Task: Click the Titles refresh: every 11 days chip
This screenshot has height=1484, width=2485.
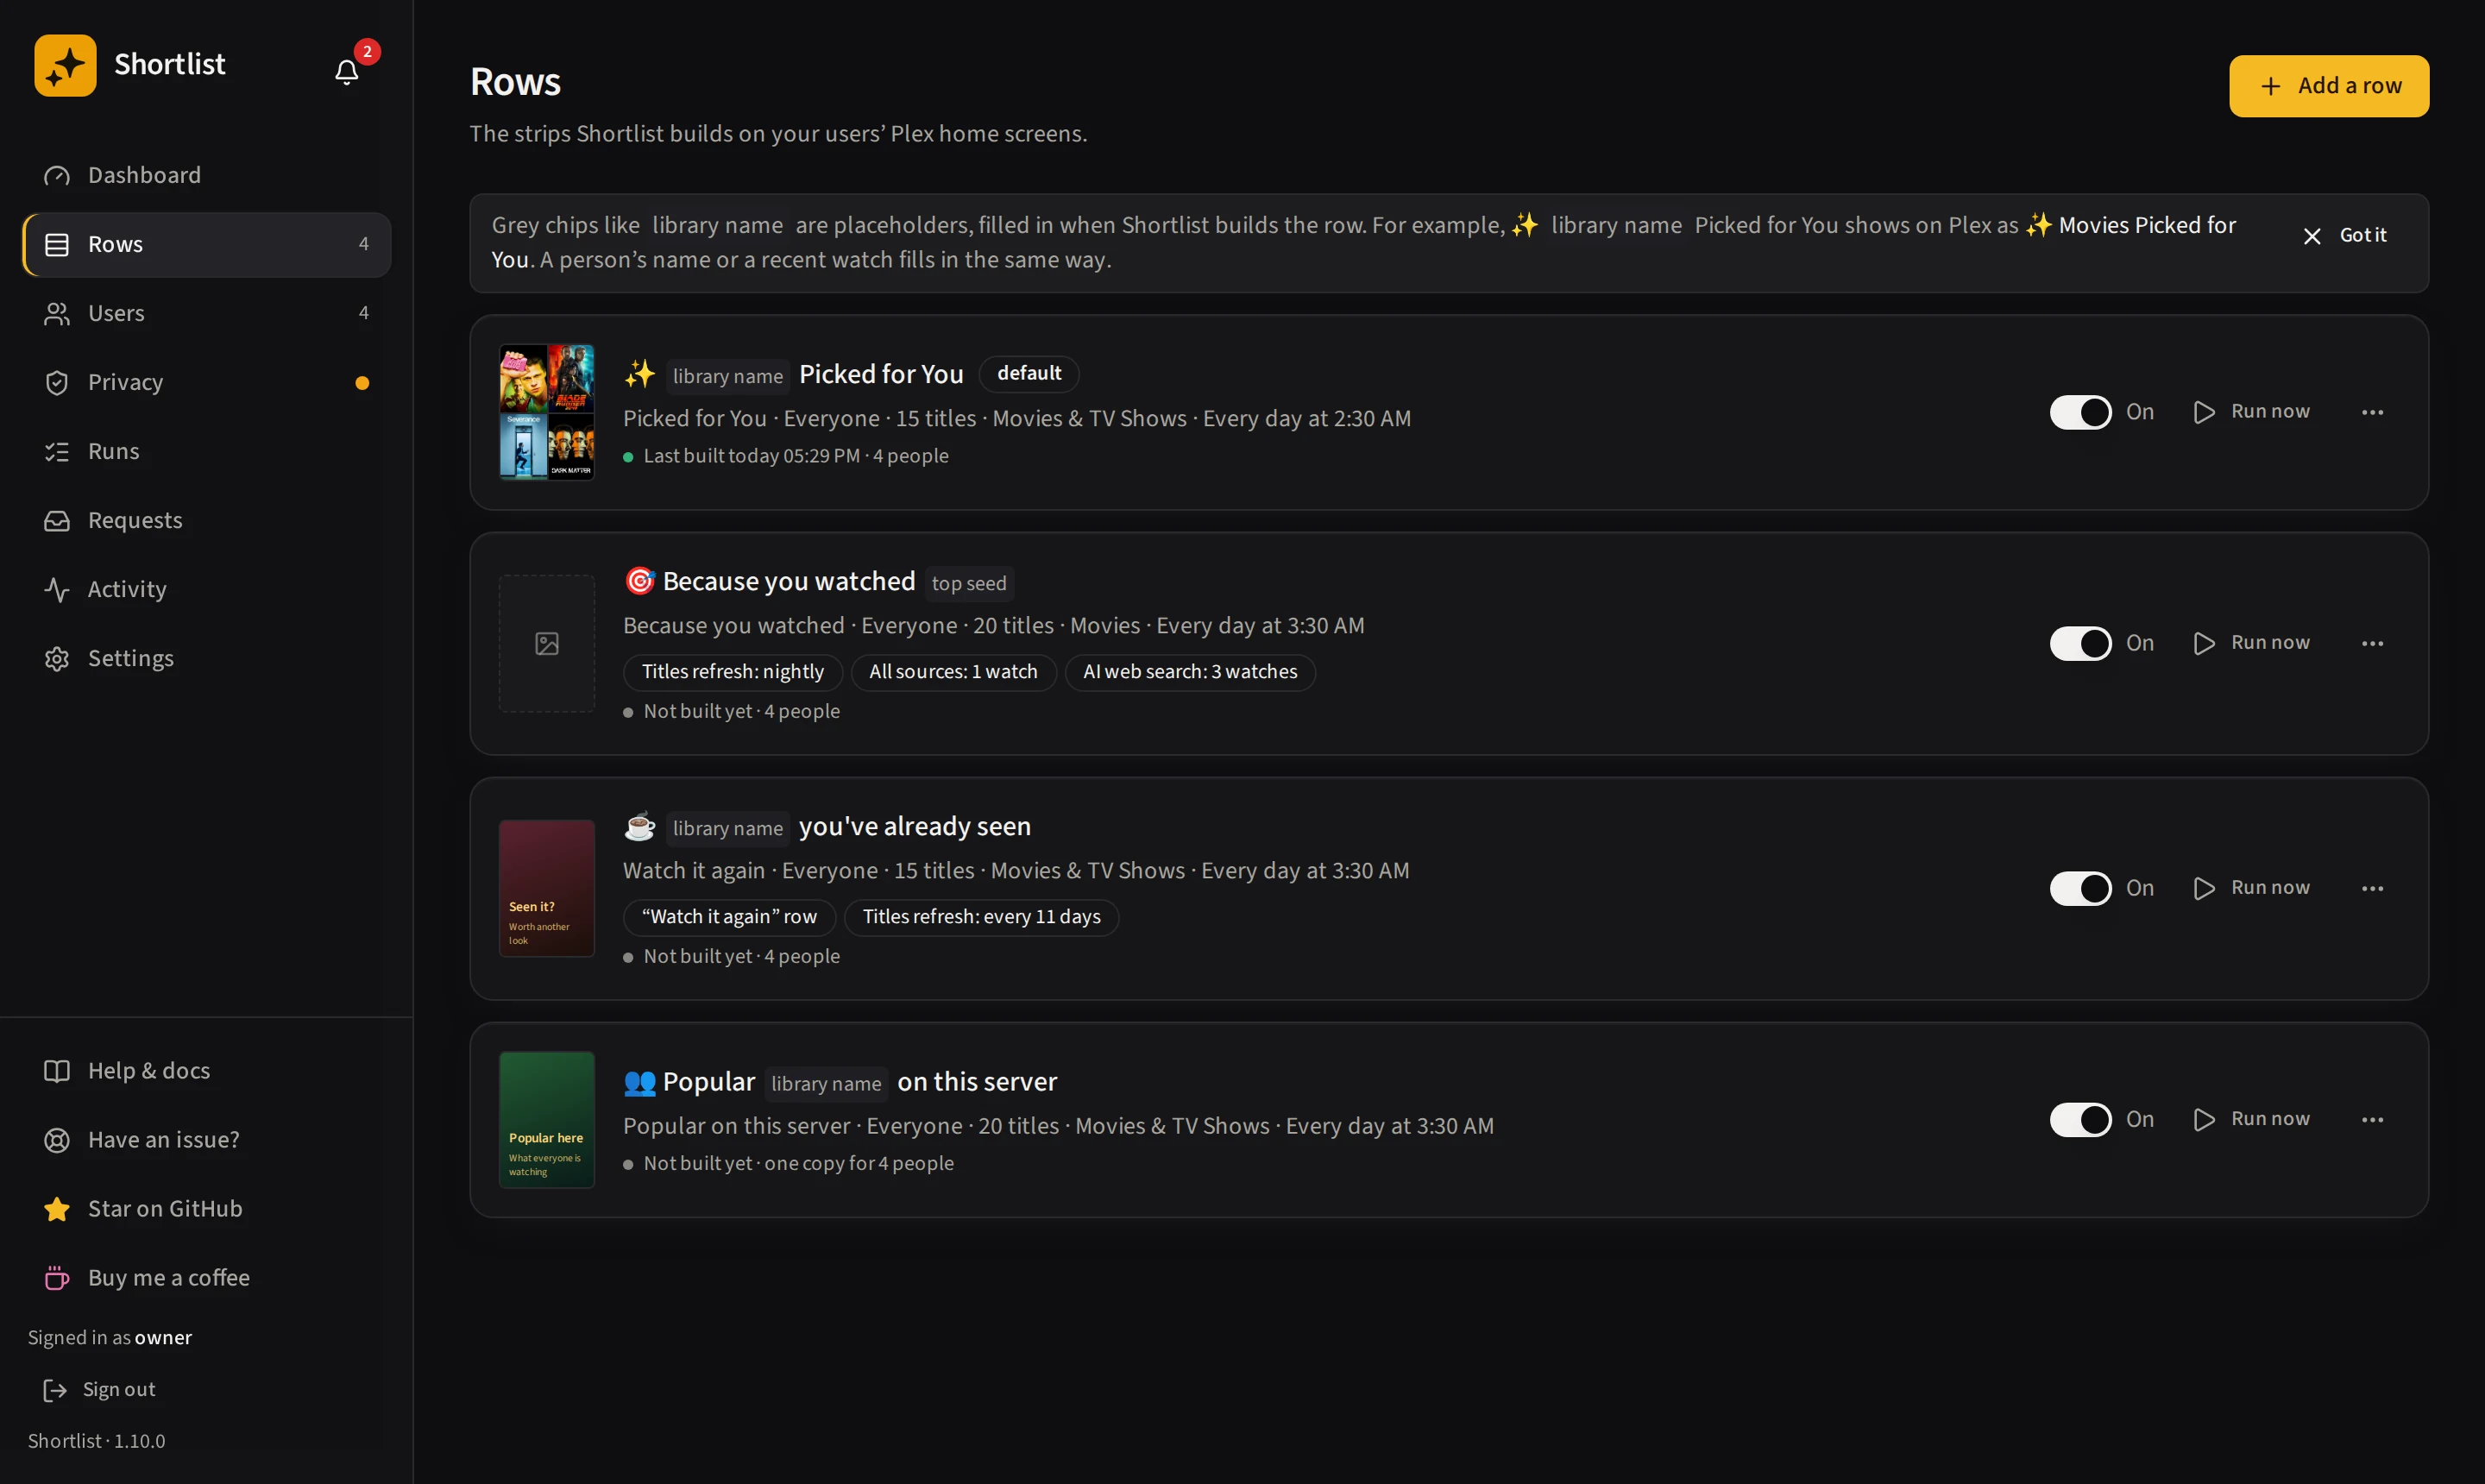Action: point(981,917)
